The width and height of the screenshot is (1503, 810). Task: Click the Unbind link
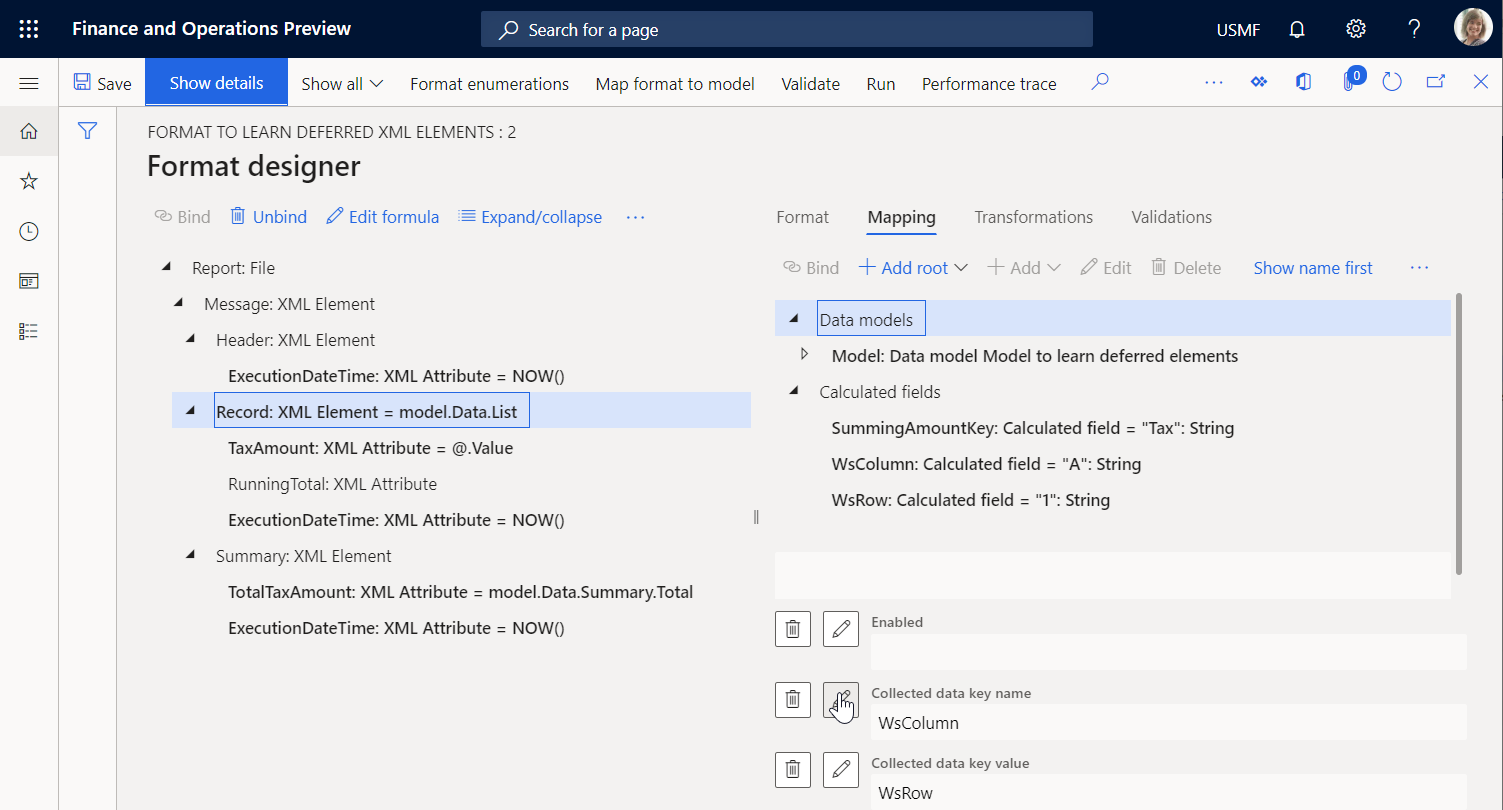click(267, 216)
